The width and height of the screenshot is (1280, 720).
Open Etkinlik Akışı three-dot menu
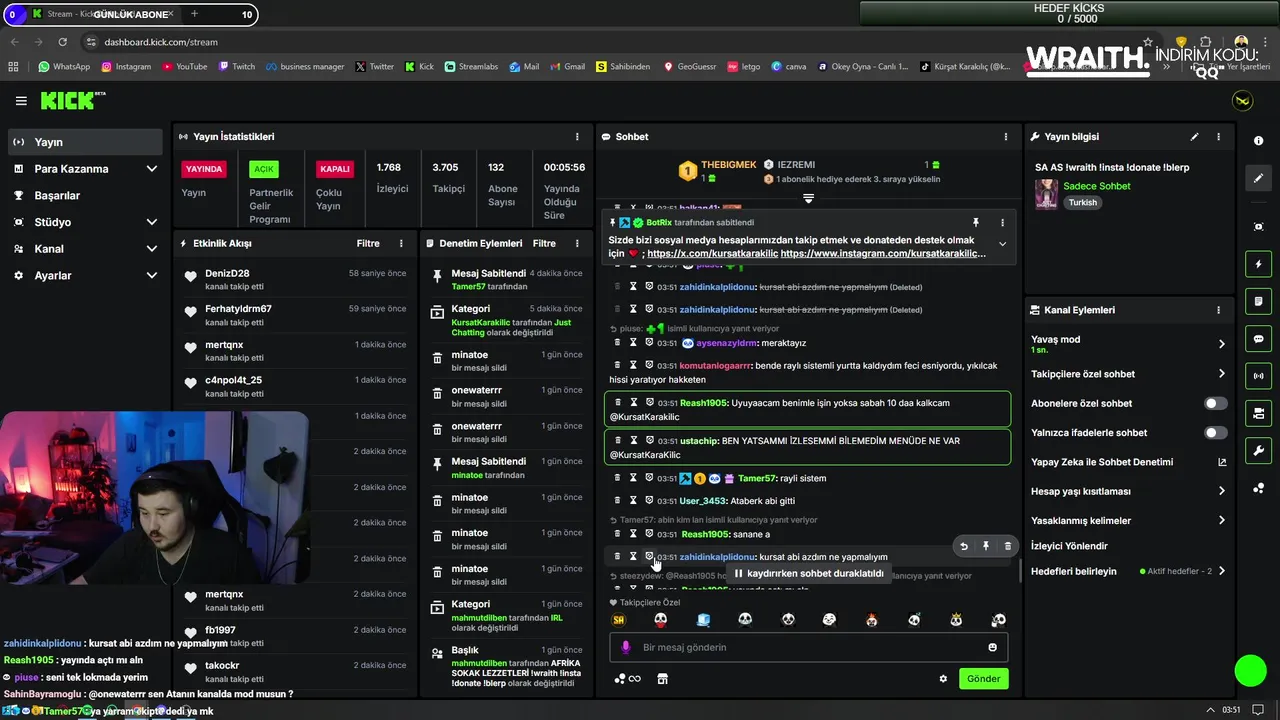[401, 244]
